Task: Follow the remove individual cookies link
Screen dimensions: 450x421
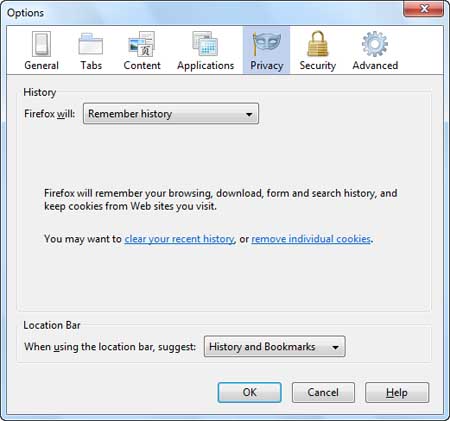Action: click(311, 239)
